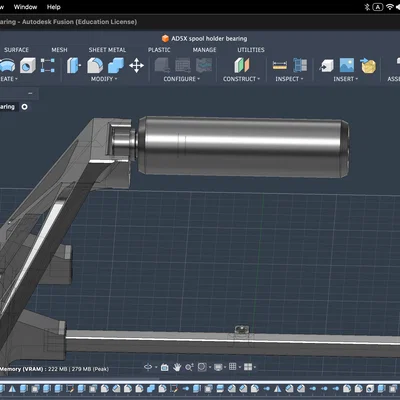Select the Press Pull tool
The image size is (400, 400).
coord(73,65)
